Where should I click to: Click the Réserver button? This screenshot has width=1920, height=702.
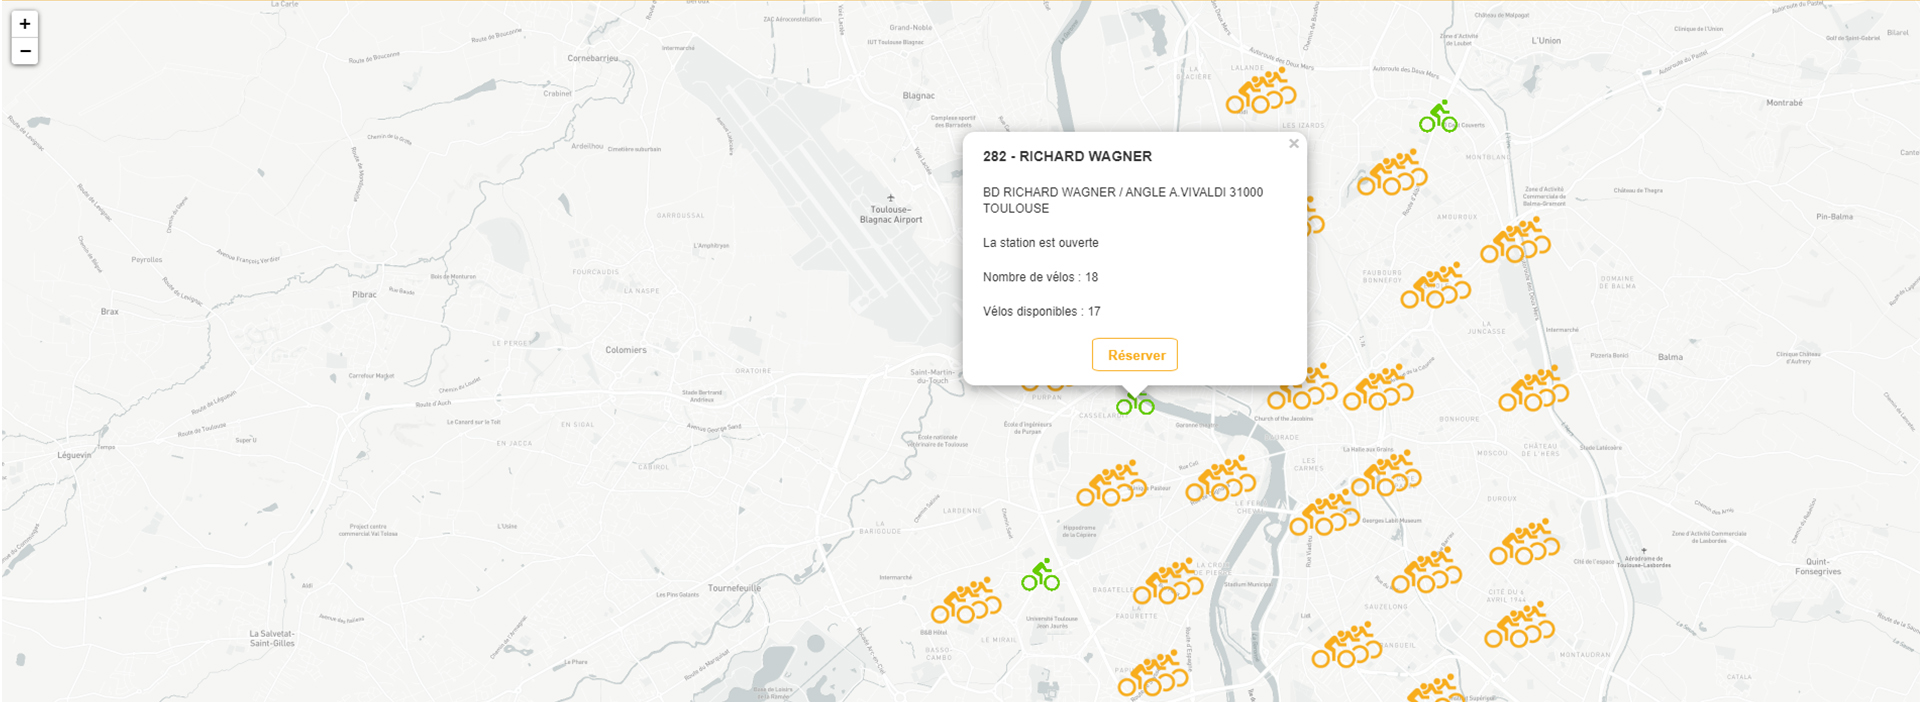tap(1135, 355)
